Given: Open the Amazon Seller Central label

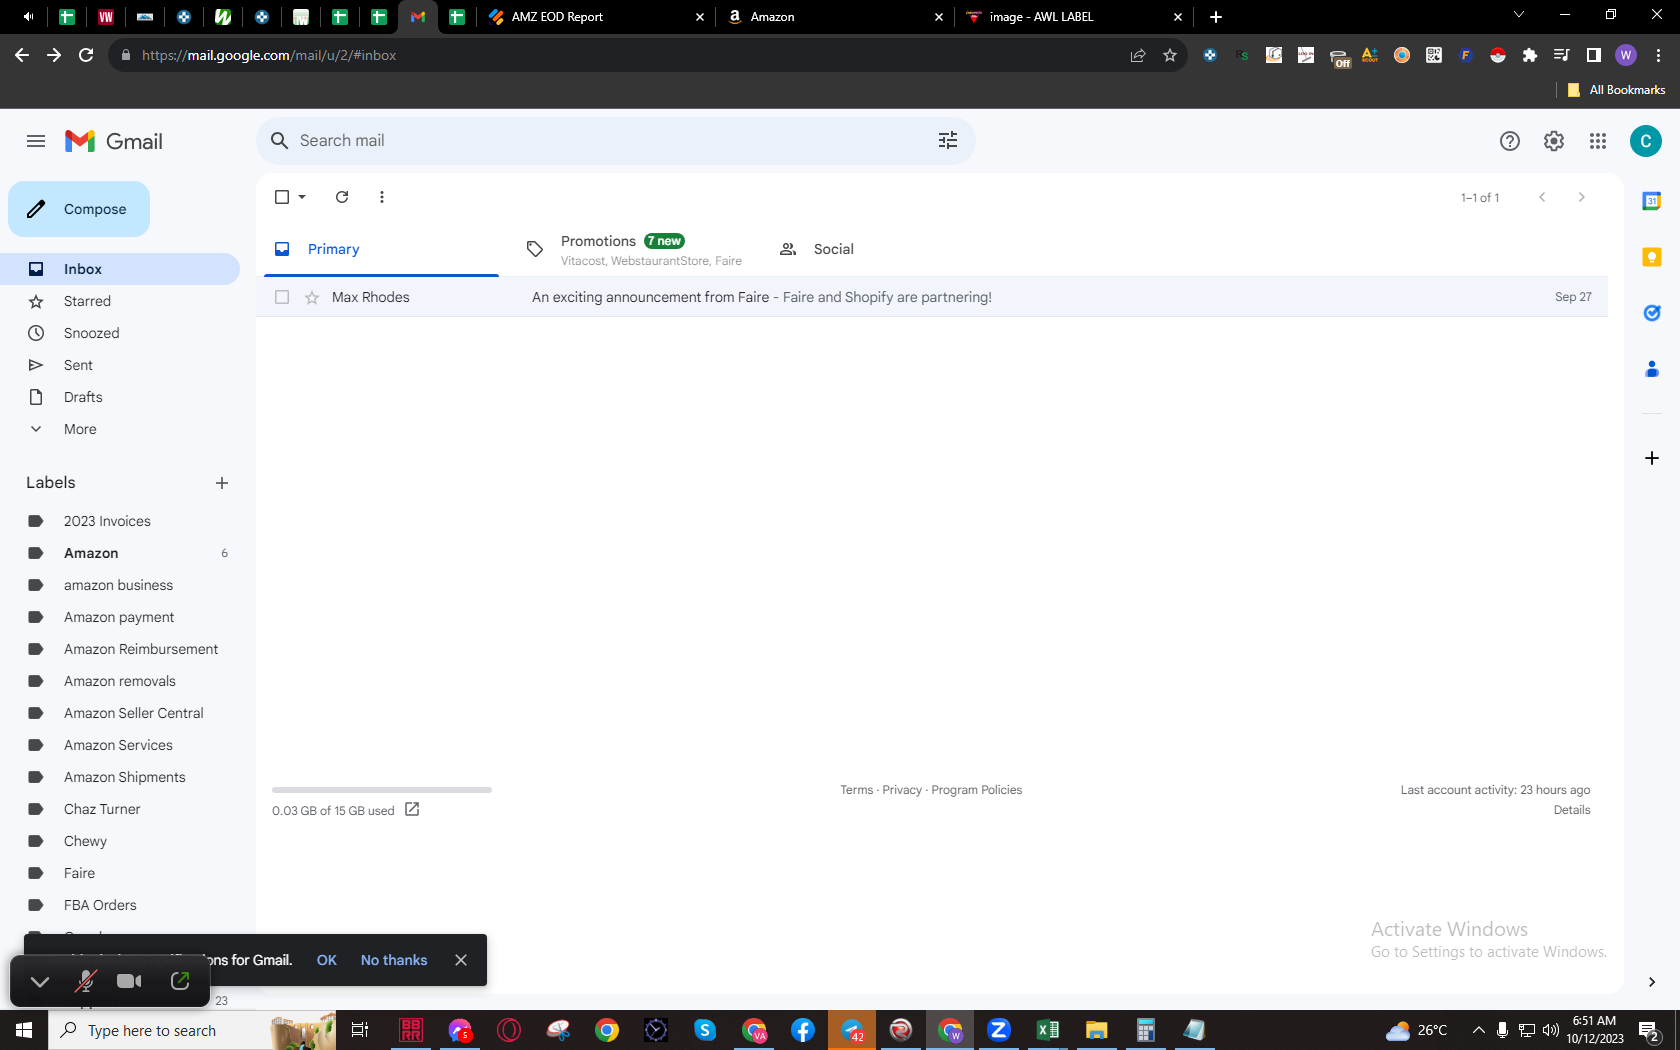Looking at the screenshot, I should (x=120, y=713).
